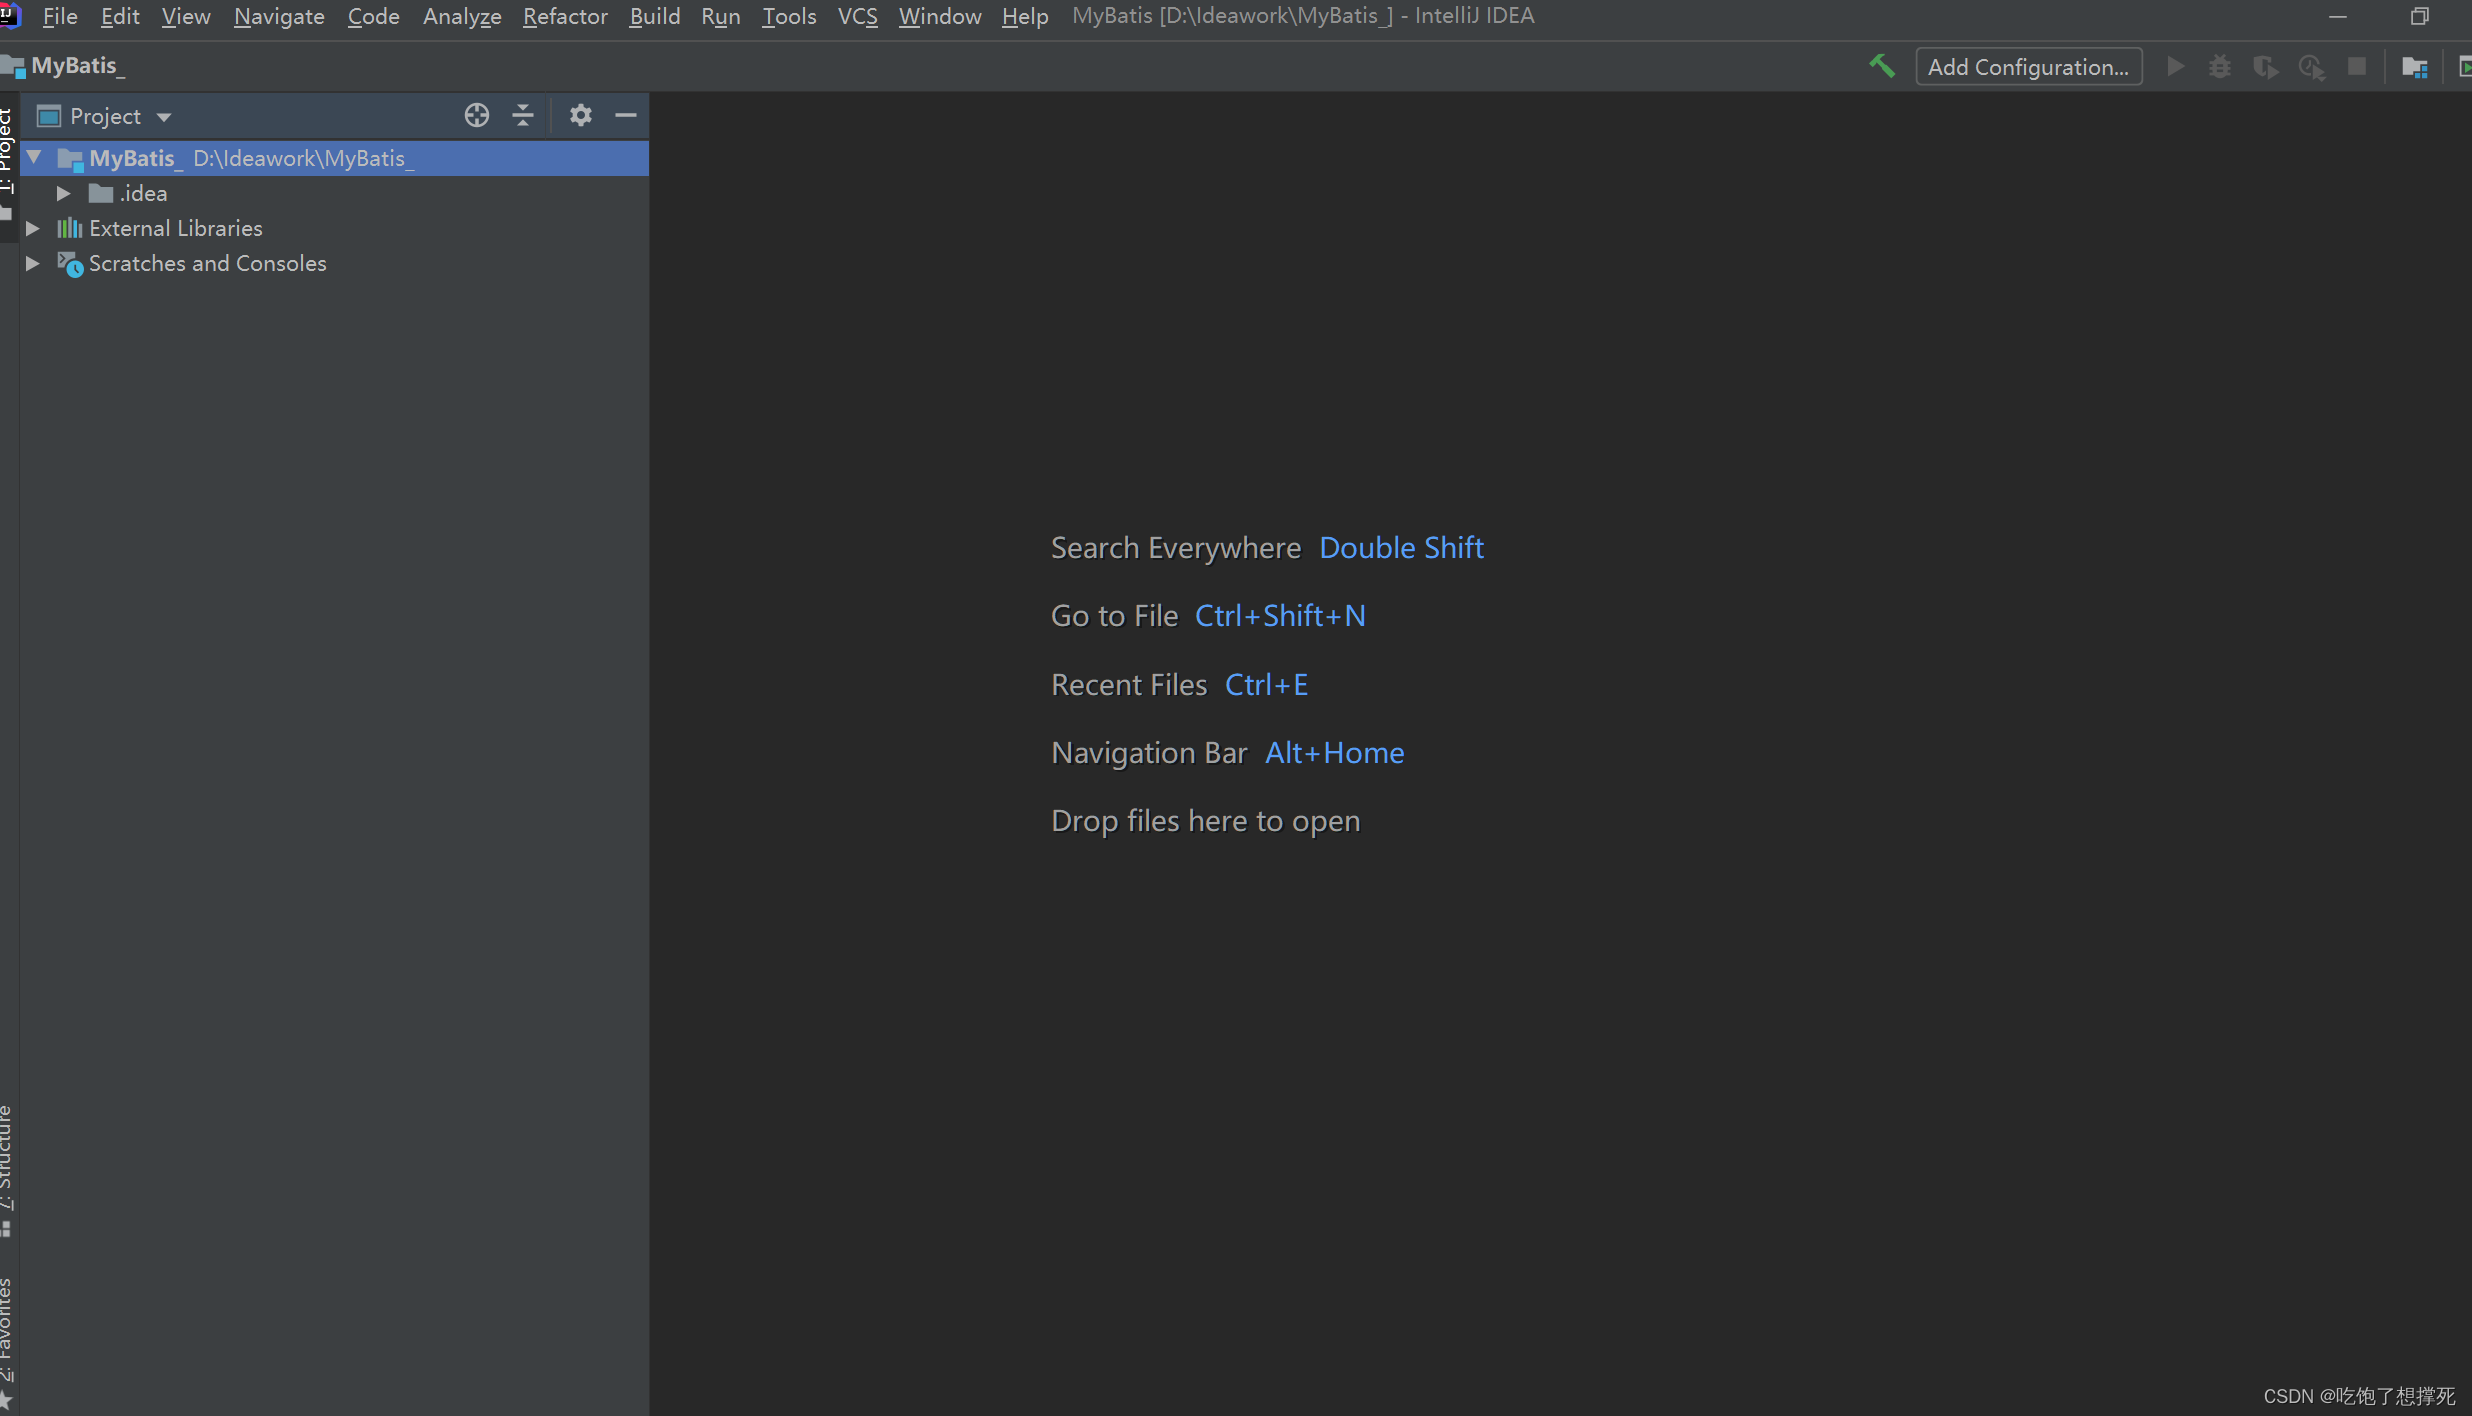This screenshot has height=1416, width=2472.
Task: Click the Double Shift shortcut text
Action: pyautogui.click(x=1401, y=547)
